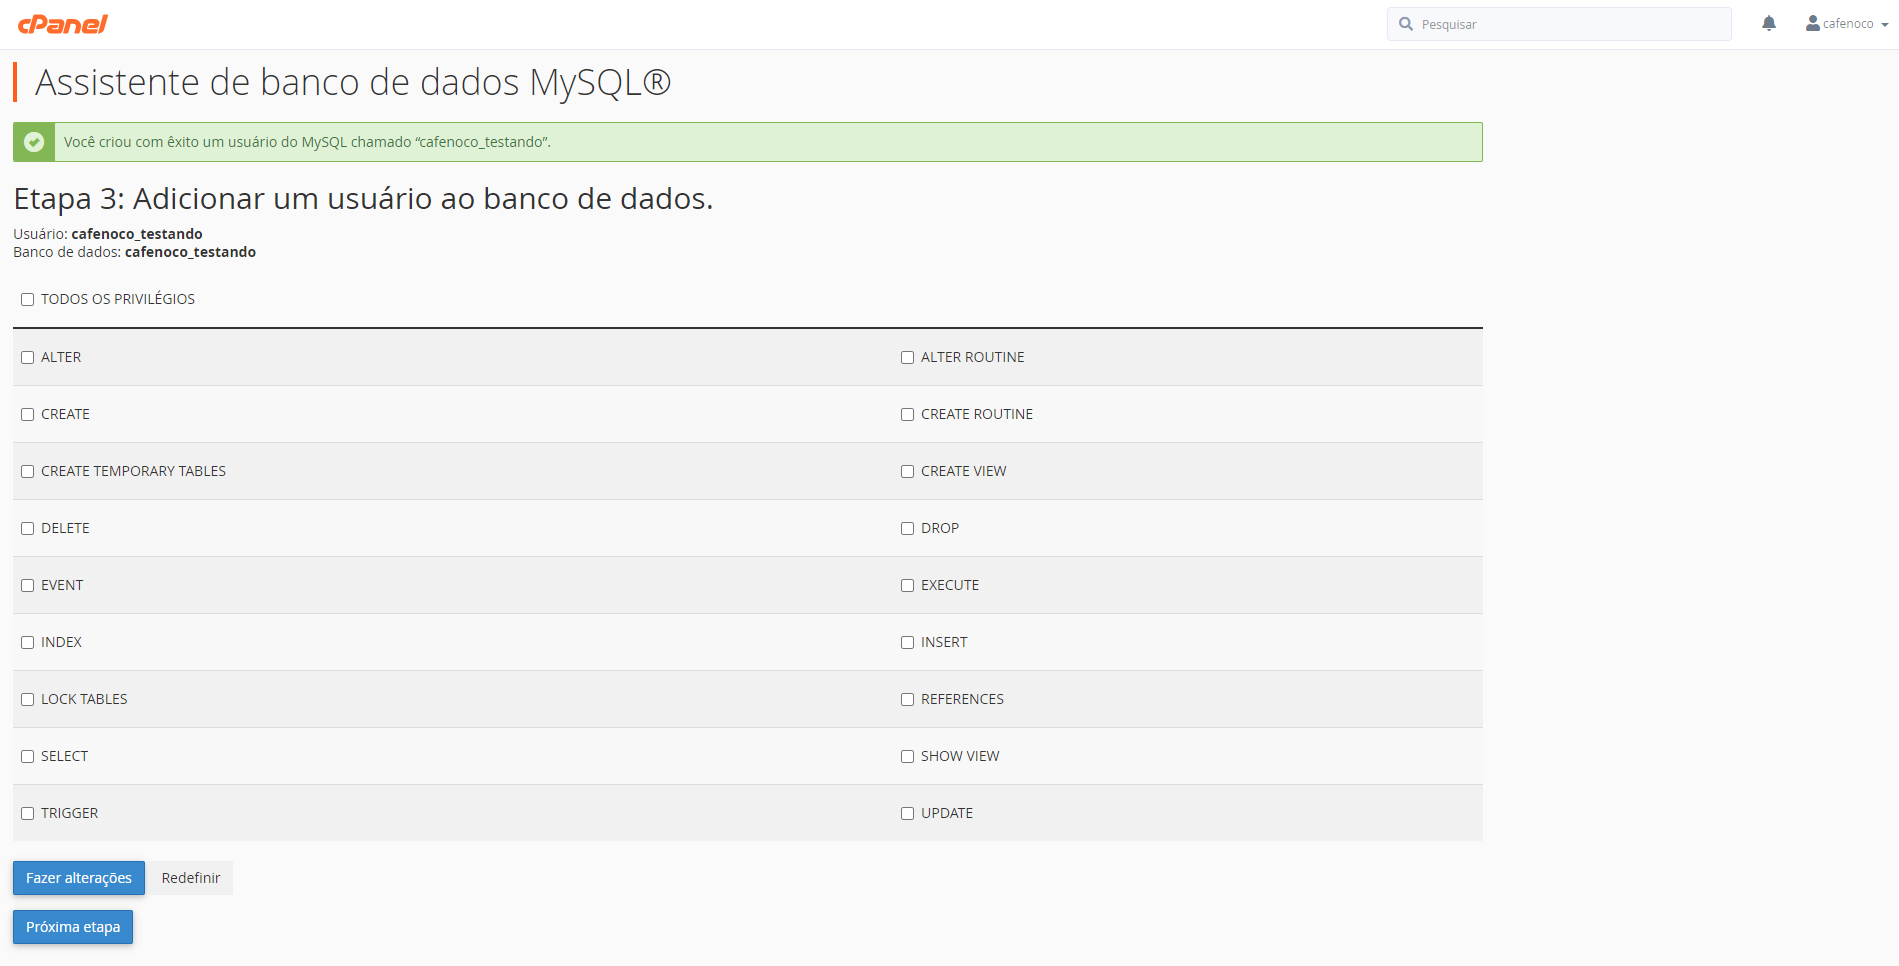Click the success message text about cafenoco_testando

[x=307, y=142]
